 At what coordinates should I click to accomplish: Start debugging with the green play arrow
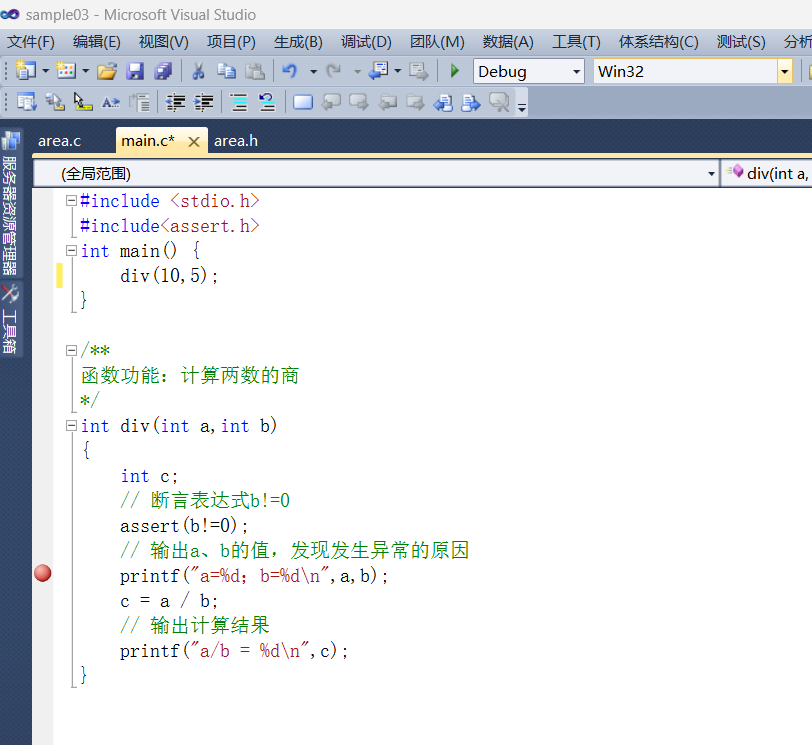pyautogui.click(x=455, y=71)
